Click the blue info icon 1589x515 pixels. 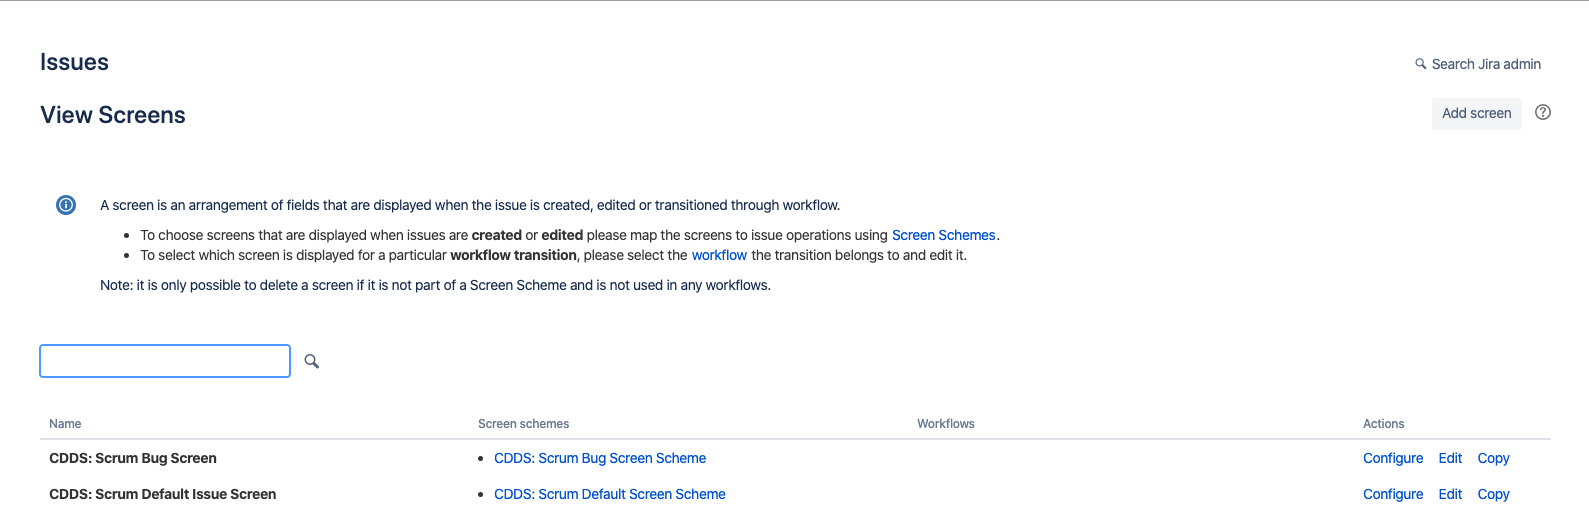tap(66, 205)
